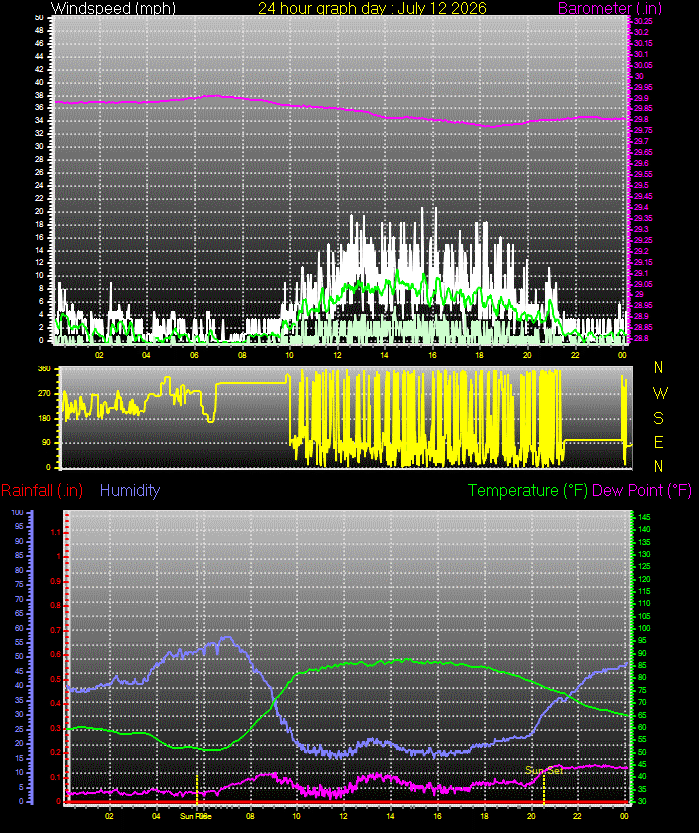Image resolution: width=699 pixels, height=833 pixels.
Task: Click the '50' humidity axis value
Action: coord(20,657)
